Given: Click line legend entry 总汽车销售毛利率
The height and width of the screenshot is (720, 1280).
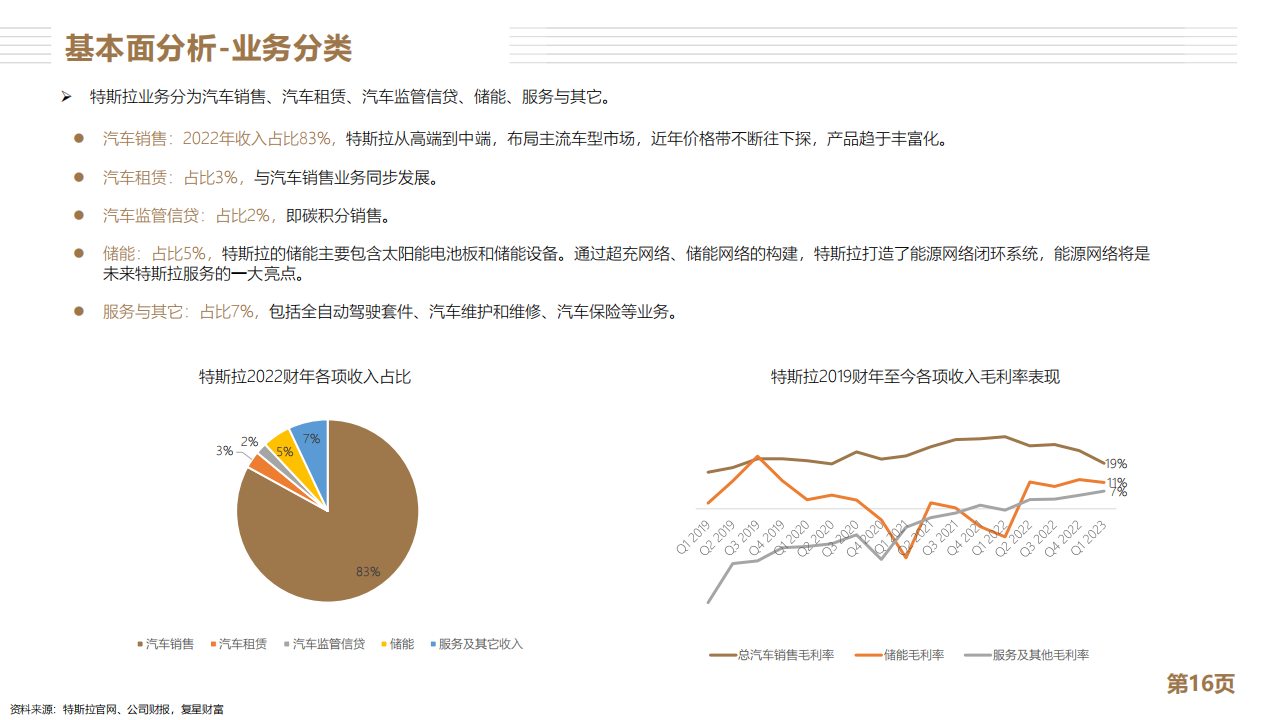Looking at the screenshot, I should click(x=771, y=655).
